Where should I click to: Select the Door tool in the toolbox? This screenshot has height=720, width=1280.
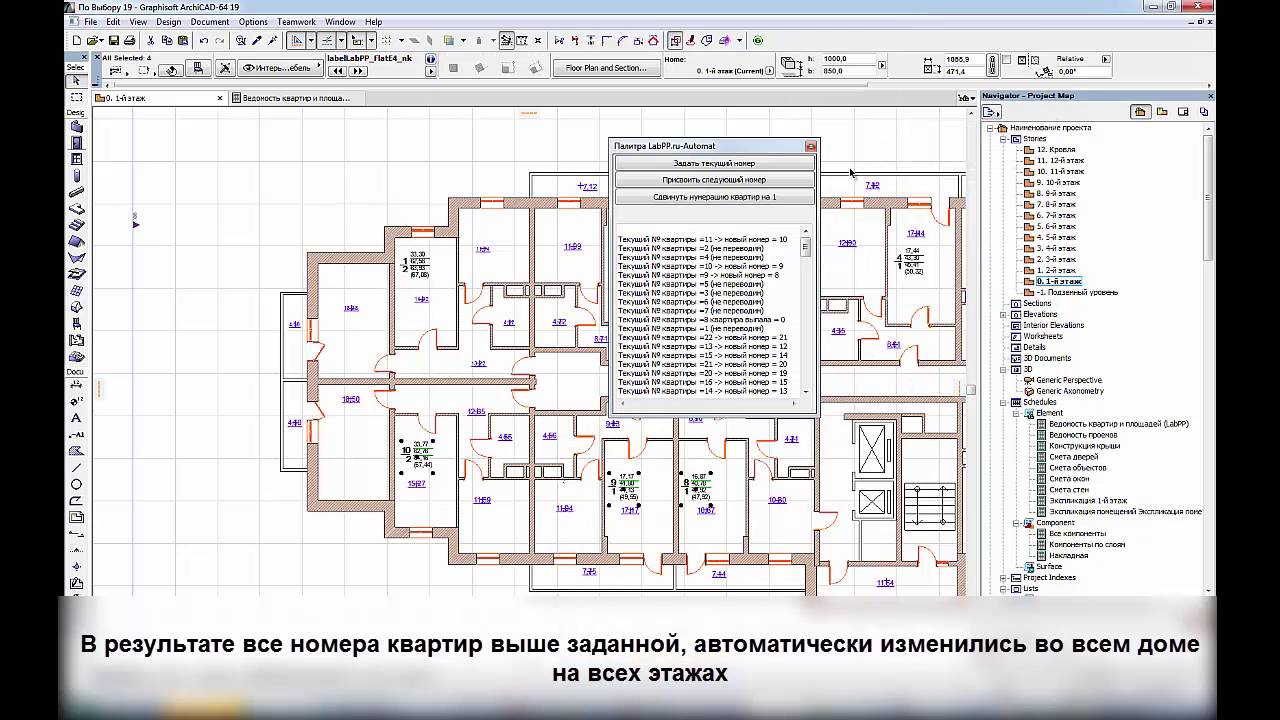click(x=76, y=143)
